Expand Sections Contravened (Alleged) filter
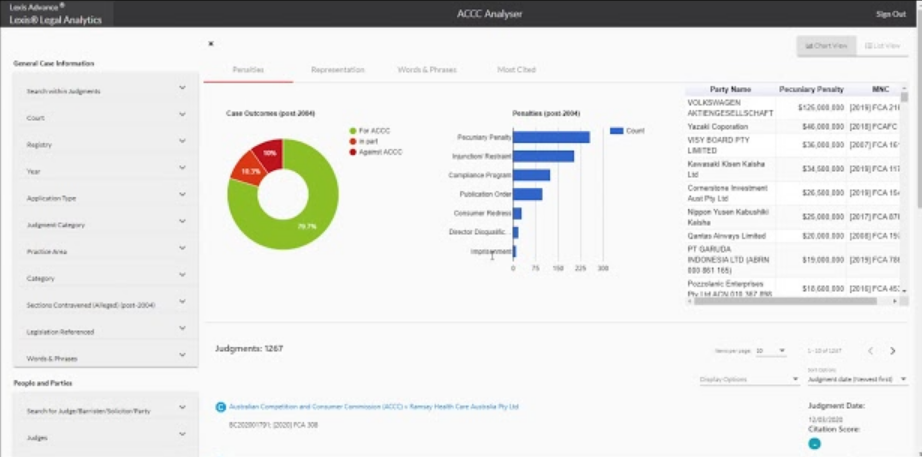The image size is (922, 457). [x=106, y=305]
